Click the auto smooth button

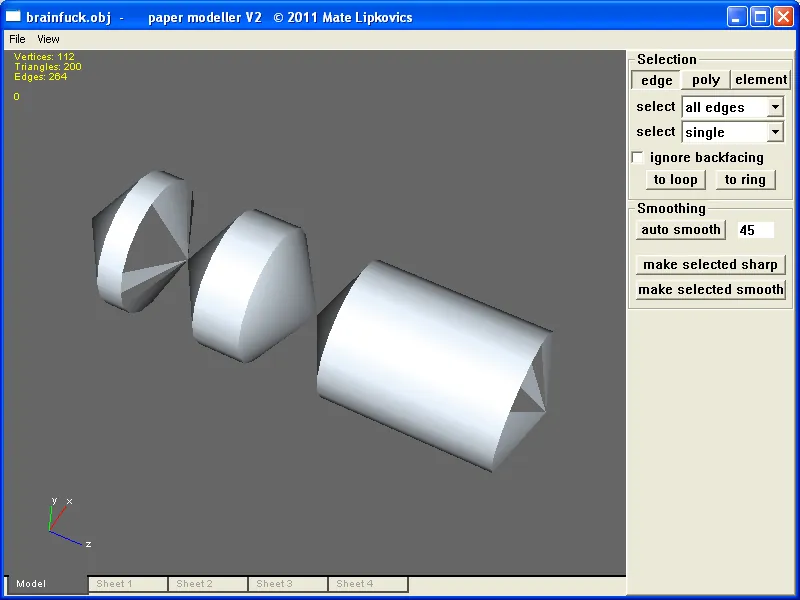tap(681, 230)
